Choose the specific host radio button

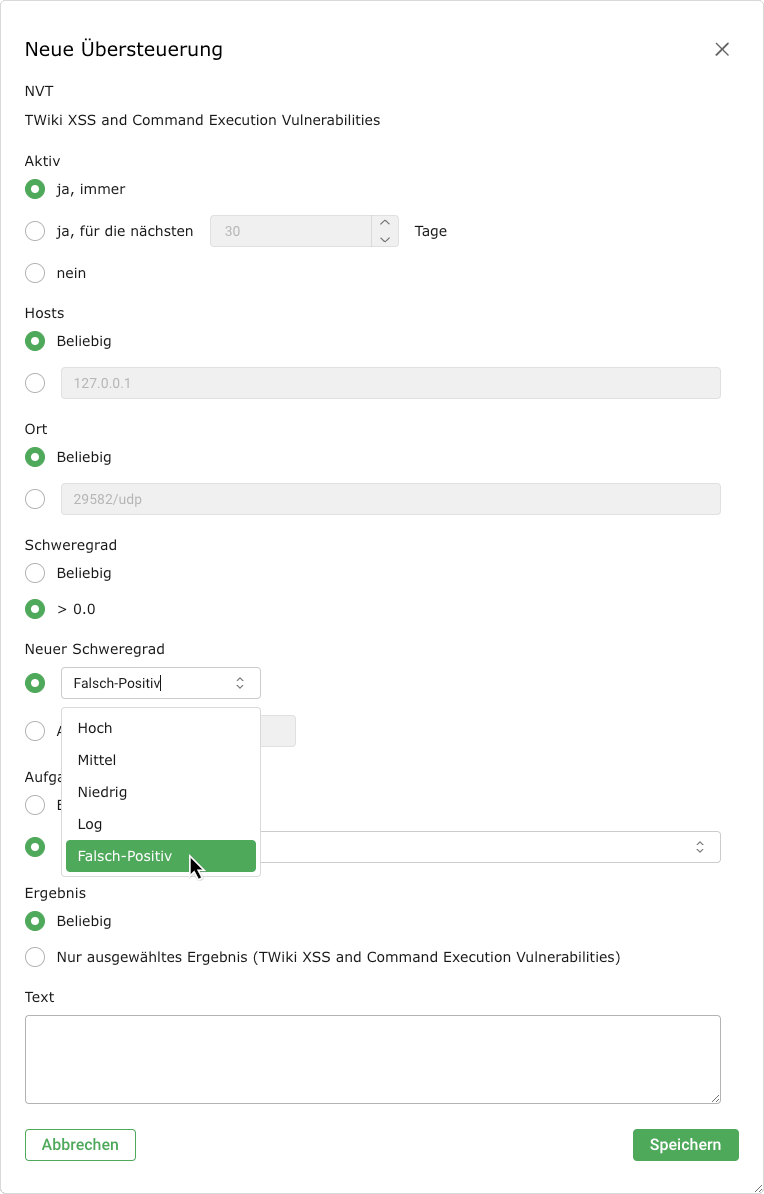click(35, 383)
